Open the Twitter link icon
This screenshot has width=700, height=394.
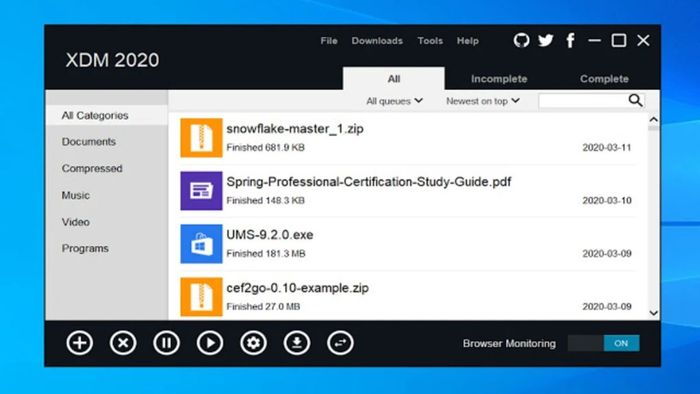(546, 41)
